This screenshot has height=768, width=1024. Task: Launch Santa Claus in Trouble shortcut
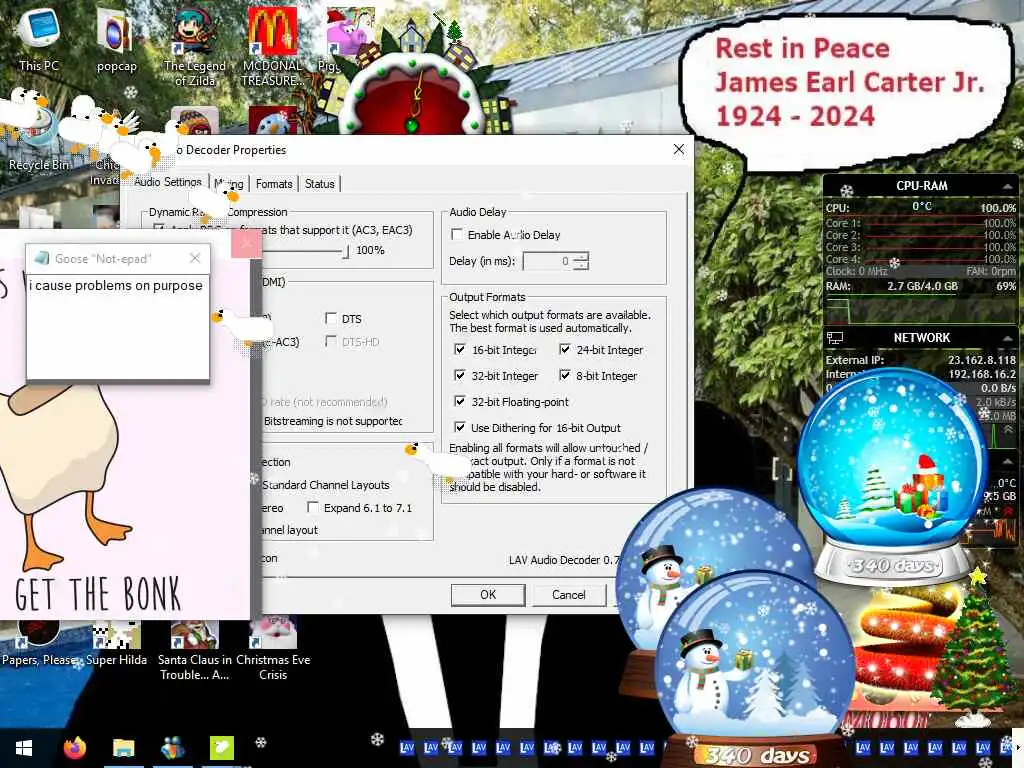coord(194,650)
